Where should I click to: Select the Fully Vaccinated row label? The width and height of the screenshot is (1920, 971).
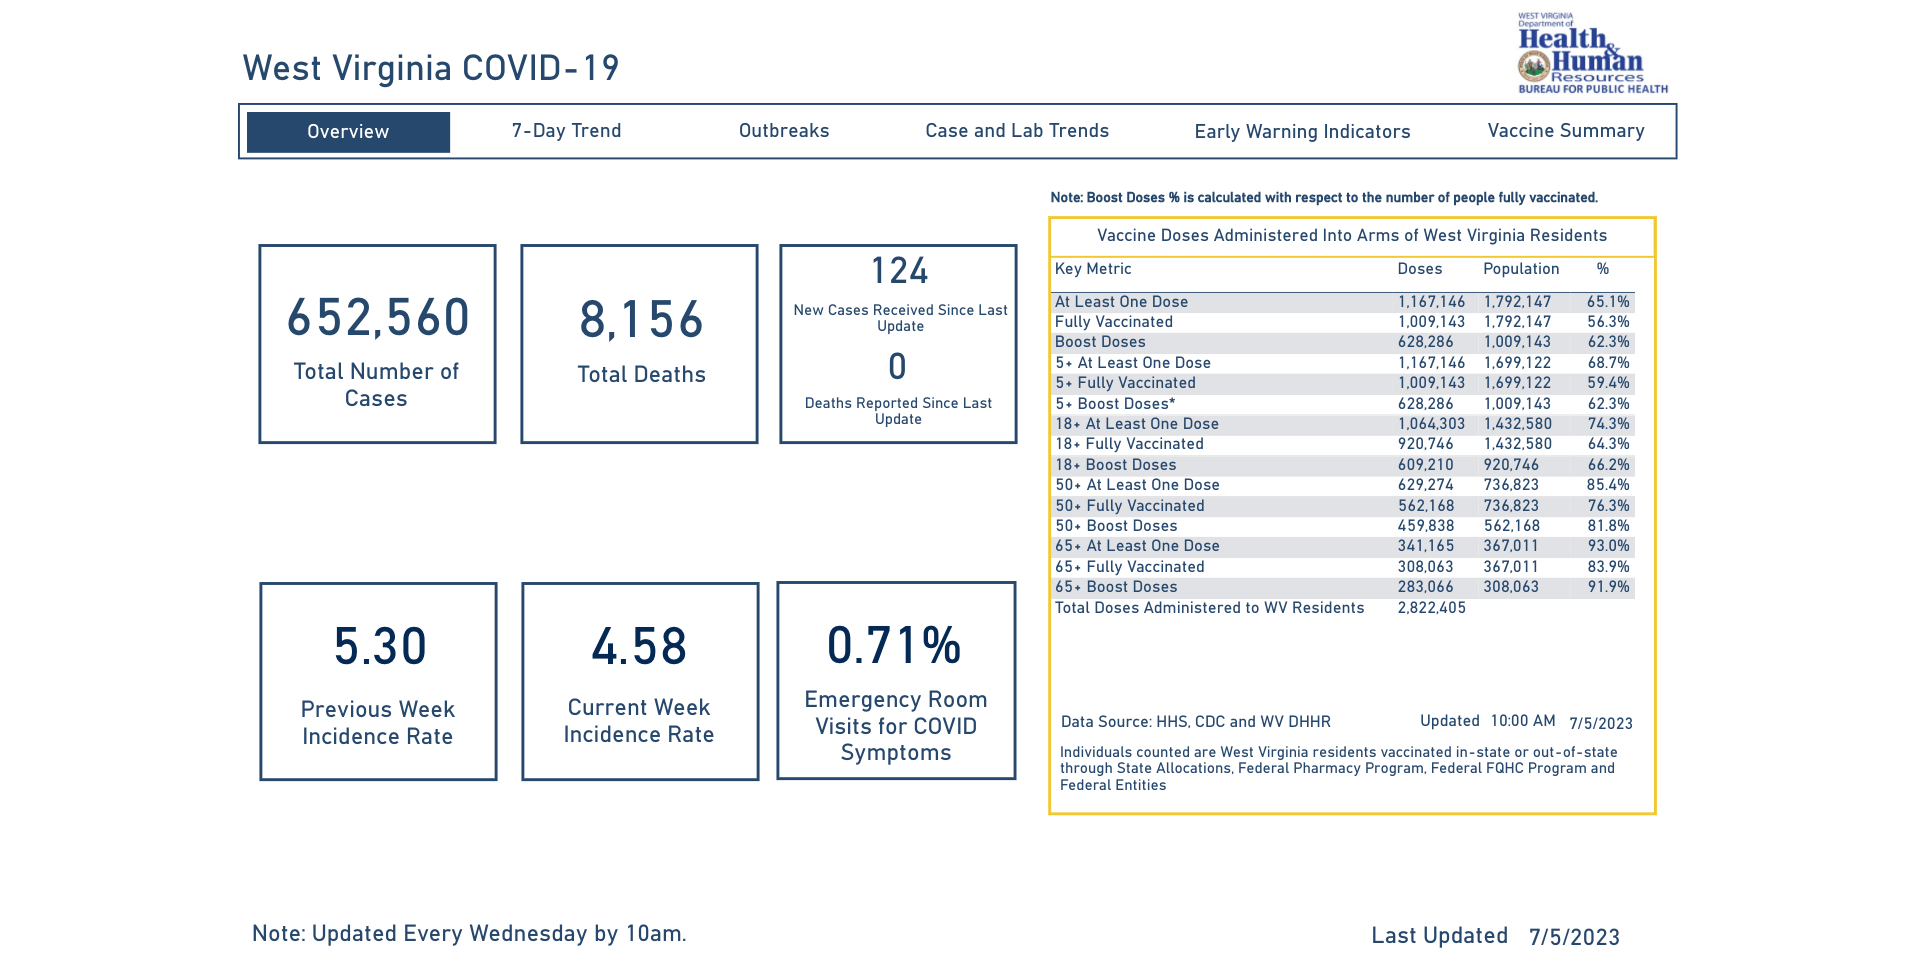coord(1113,322)
